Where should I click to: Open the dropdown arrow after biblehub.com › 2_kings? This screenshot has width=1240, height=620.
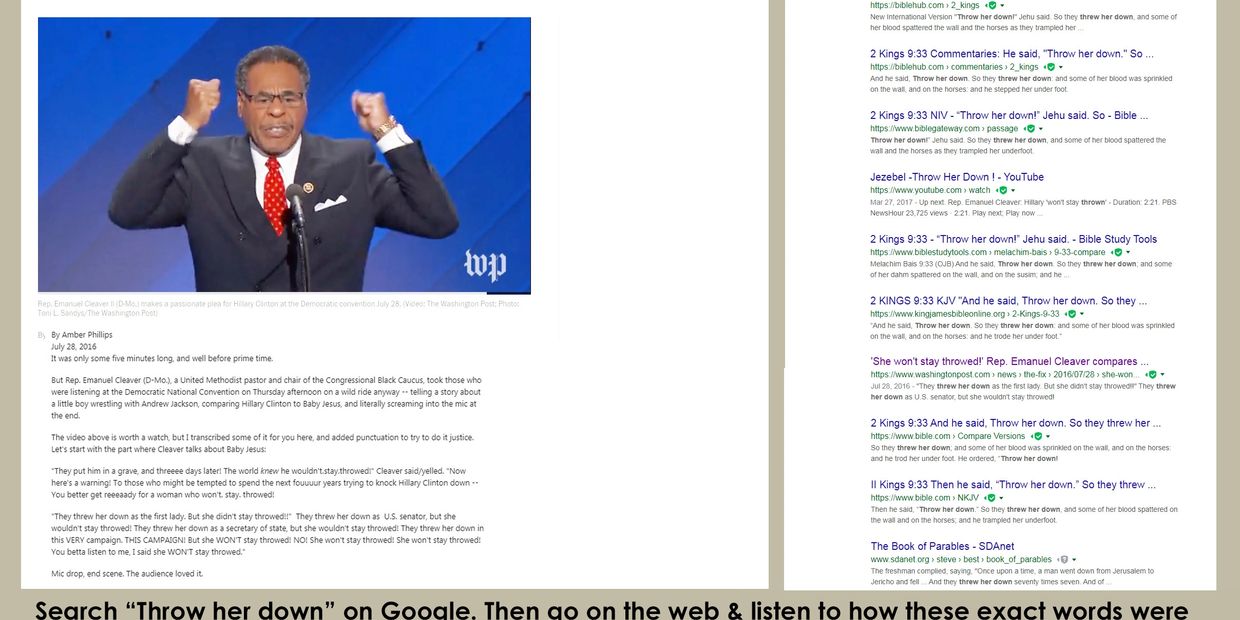point(1002,6)
